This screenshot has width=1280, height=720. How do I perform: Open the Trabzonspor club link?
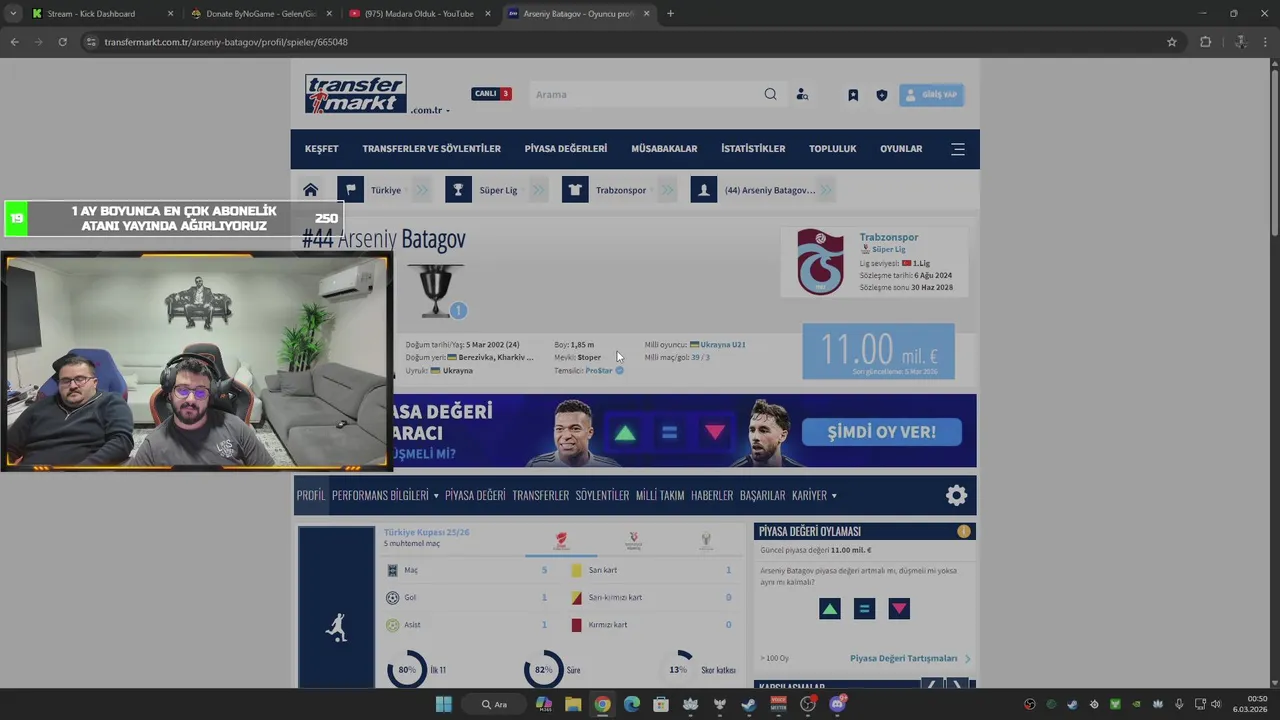(x=889, y=238)
